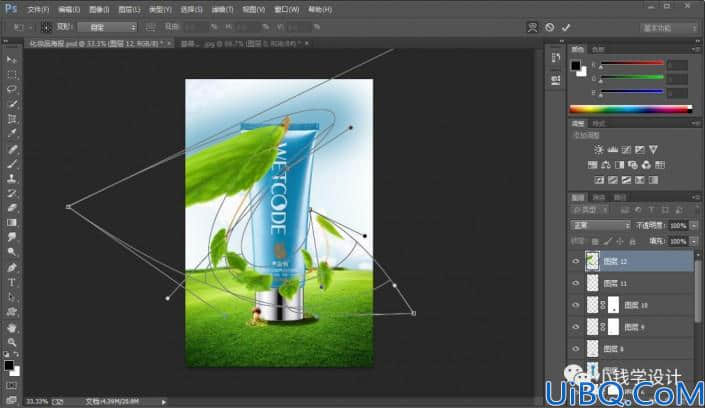Open the layer fill slider arrow
This screenshot has height=408, width=705.
[694, 242]
